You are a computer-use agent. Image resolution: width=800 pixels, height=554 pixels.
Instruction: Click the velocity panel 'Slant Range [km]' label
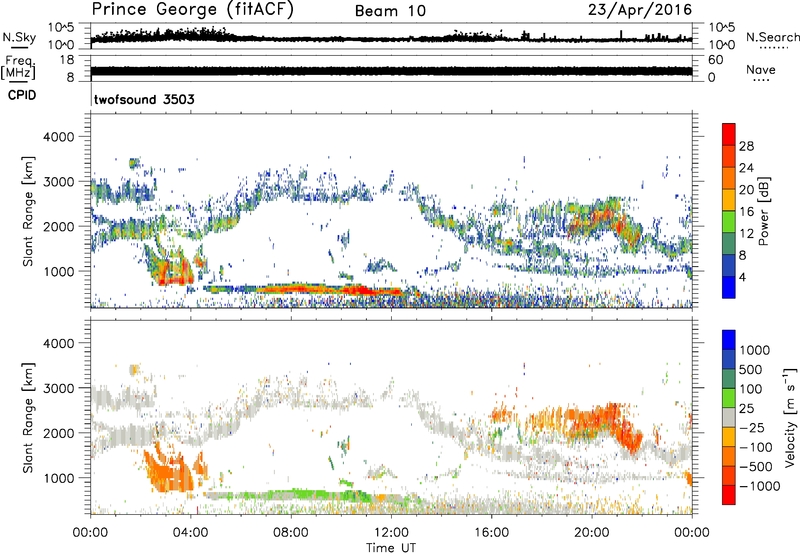point(28,418)
